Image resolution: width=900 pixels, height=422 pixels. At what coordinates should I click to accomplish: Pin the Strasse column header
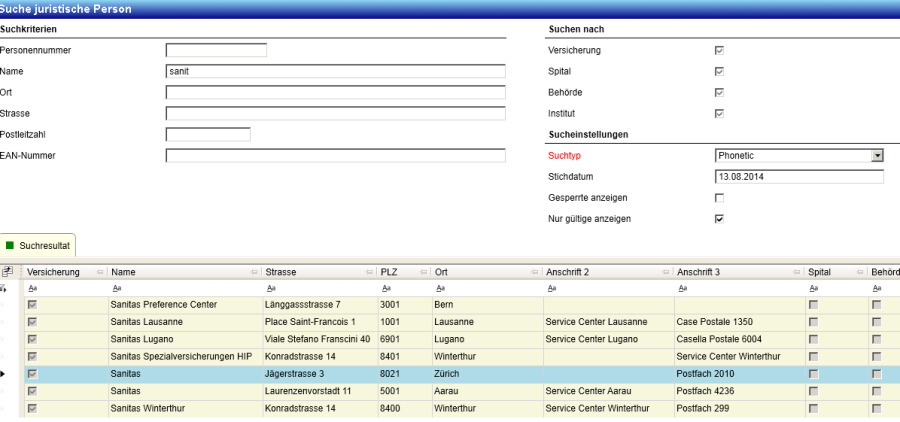coord(367,273)
